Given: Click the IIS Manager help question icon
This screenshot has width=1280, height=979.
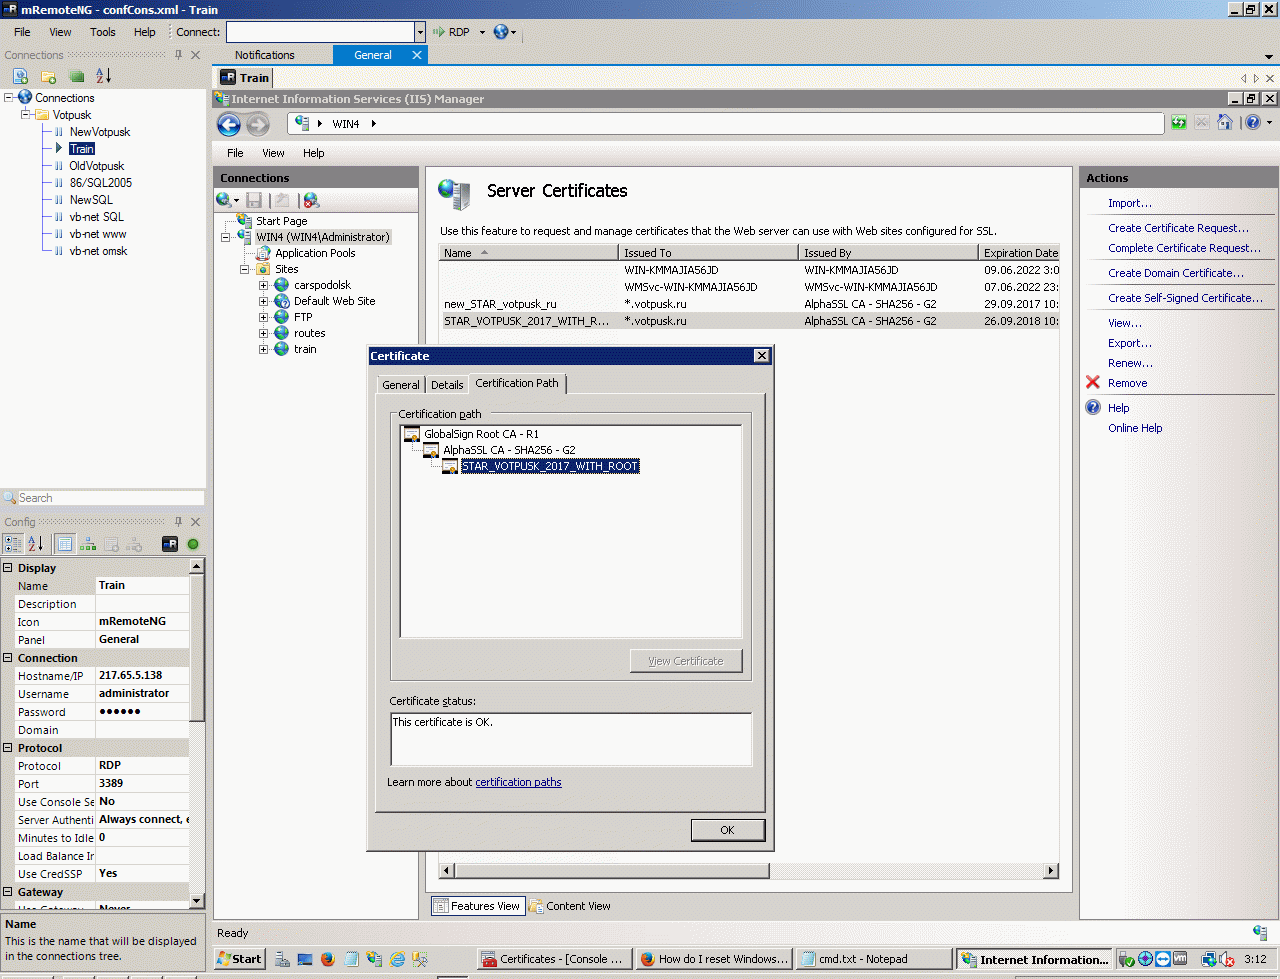Looking at the screenshot, I should tap(1252, 122).
